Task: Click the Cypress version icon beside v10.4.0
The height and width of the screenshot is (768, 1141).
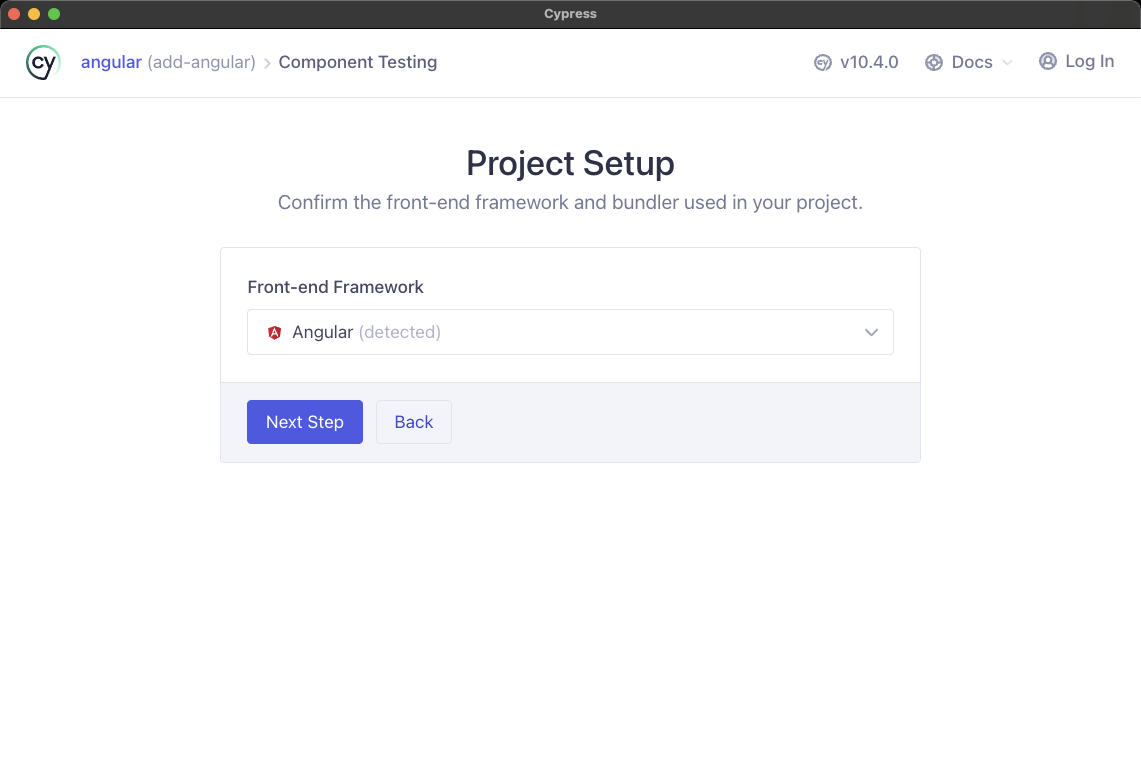Action: (x=823, y=63)
